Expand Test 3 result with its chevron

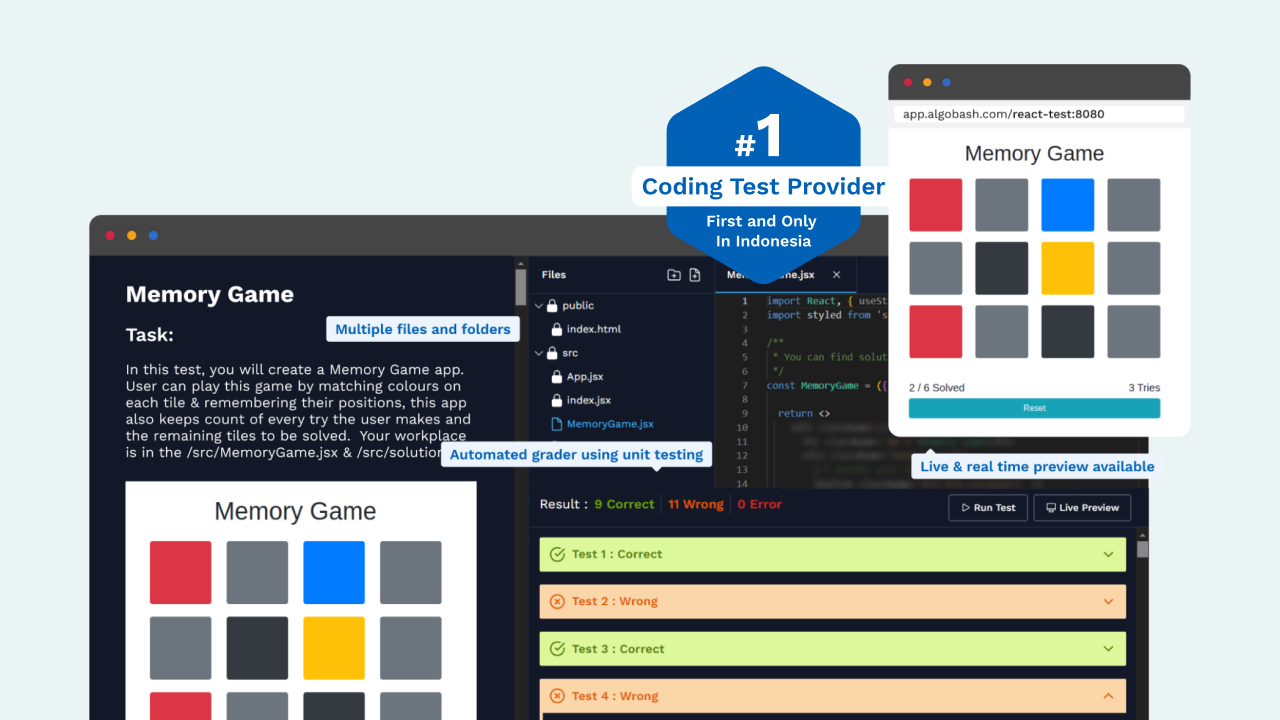[x=1108, y=649]
